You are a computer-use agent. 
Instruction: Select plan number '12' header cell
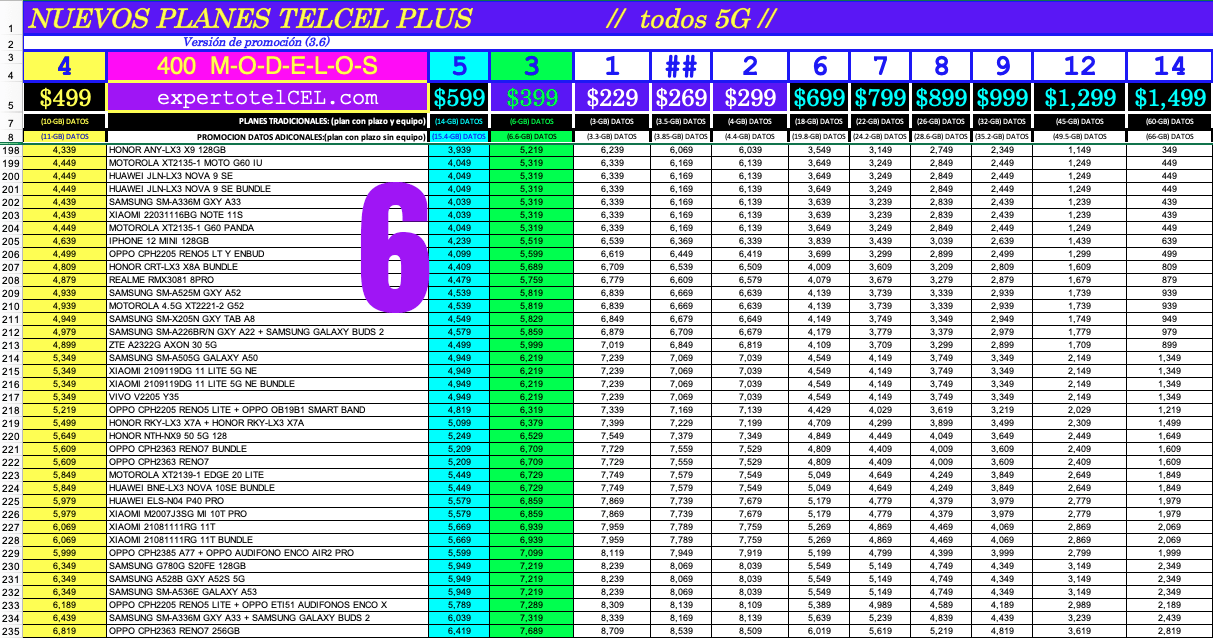[1080, 66]
